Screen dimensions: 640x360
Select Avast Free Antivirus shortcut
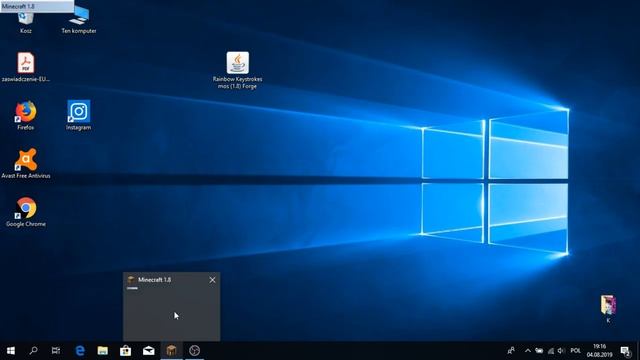26,164
